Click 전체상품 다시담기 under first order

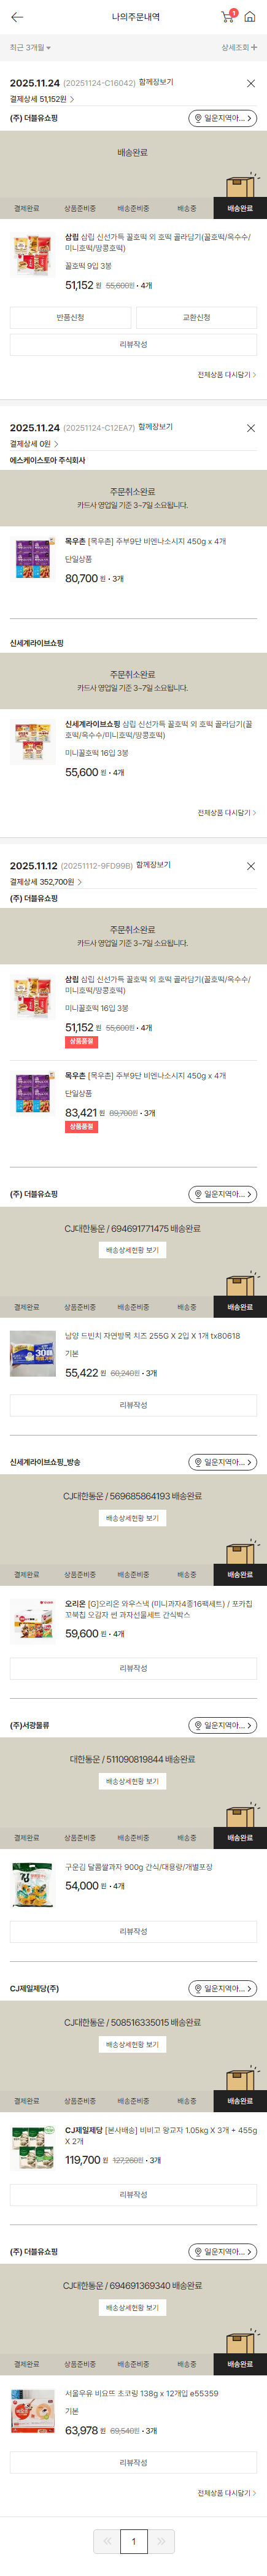227,375
